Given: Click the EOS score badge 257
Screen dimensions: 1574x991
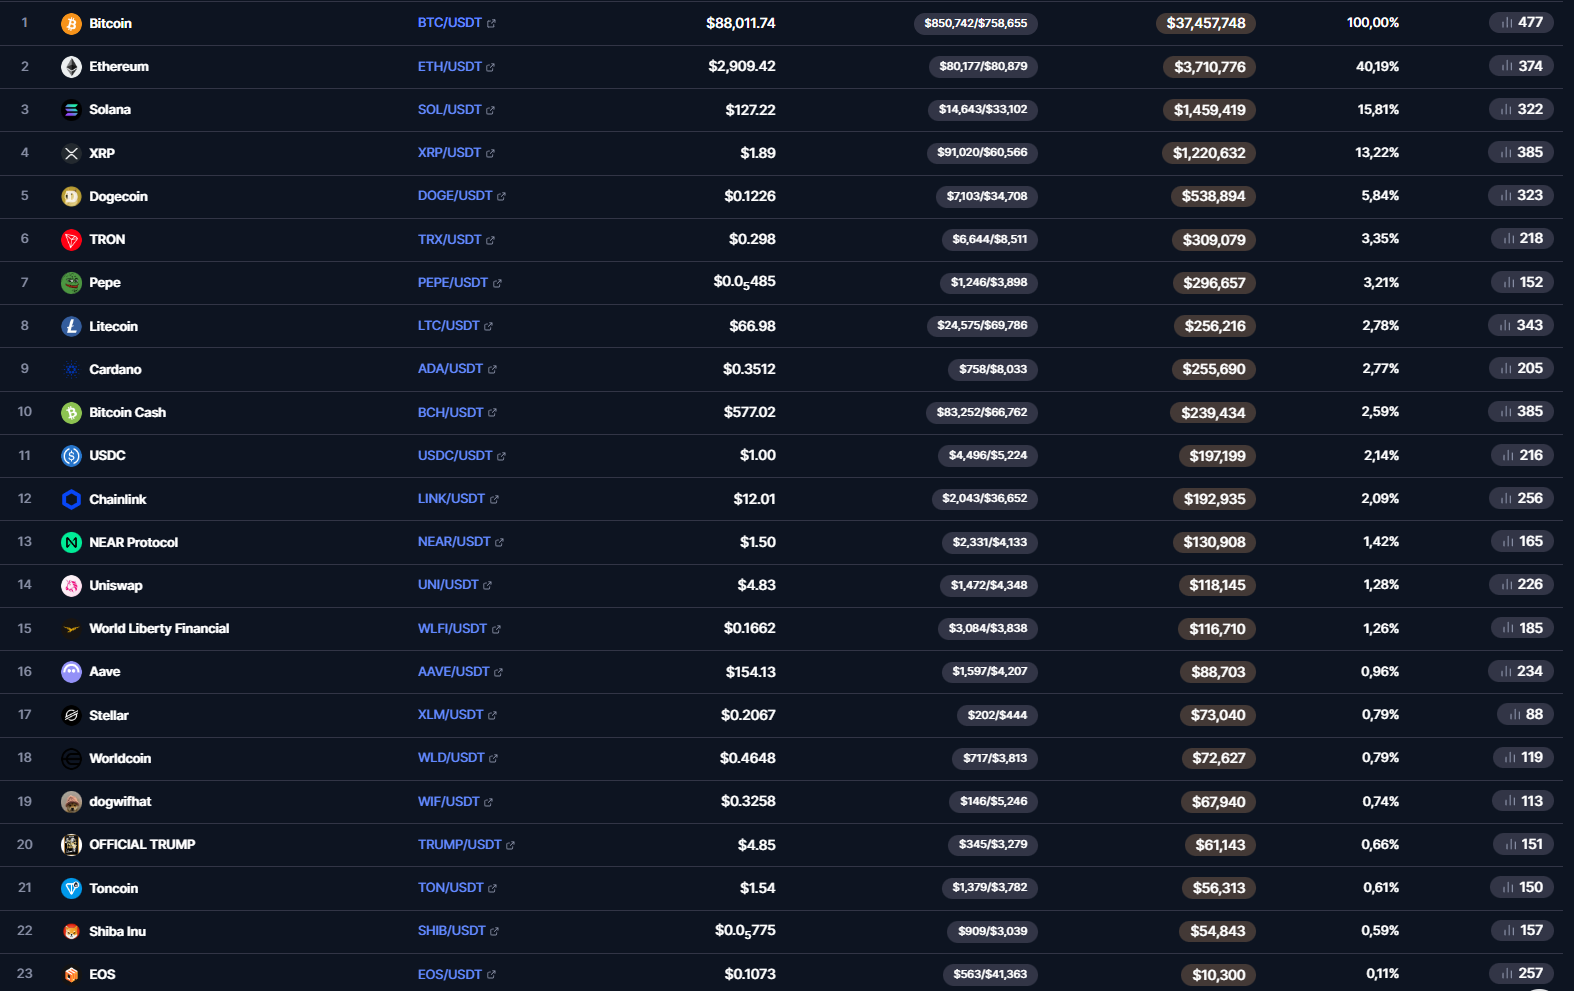Looking at the screenshot, I should (1520, 973).
